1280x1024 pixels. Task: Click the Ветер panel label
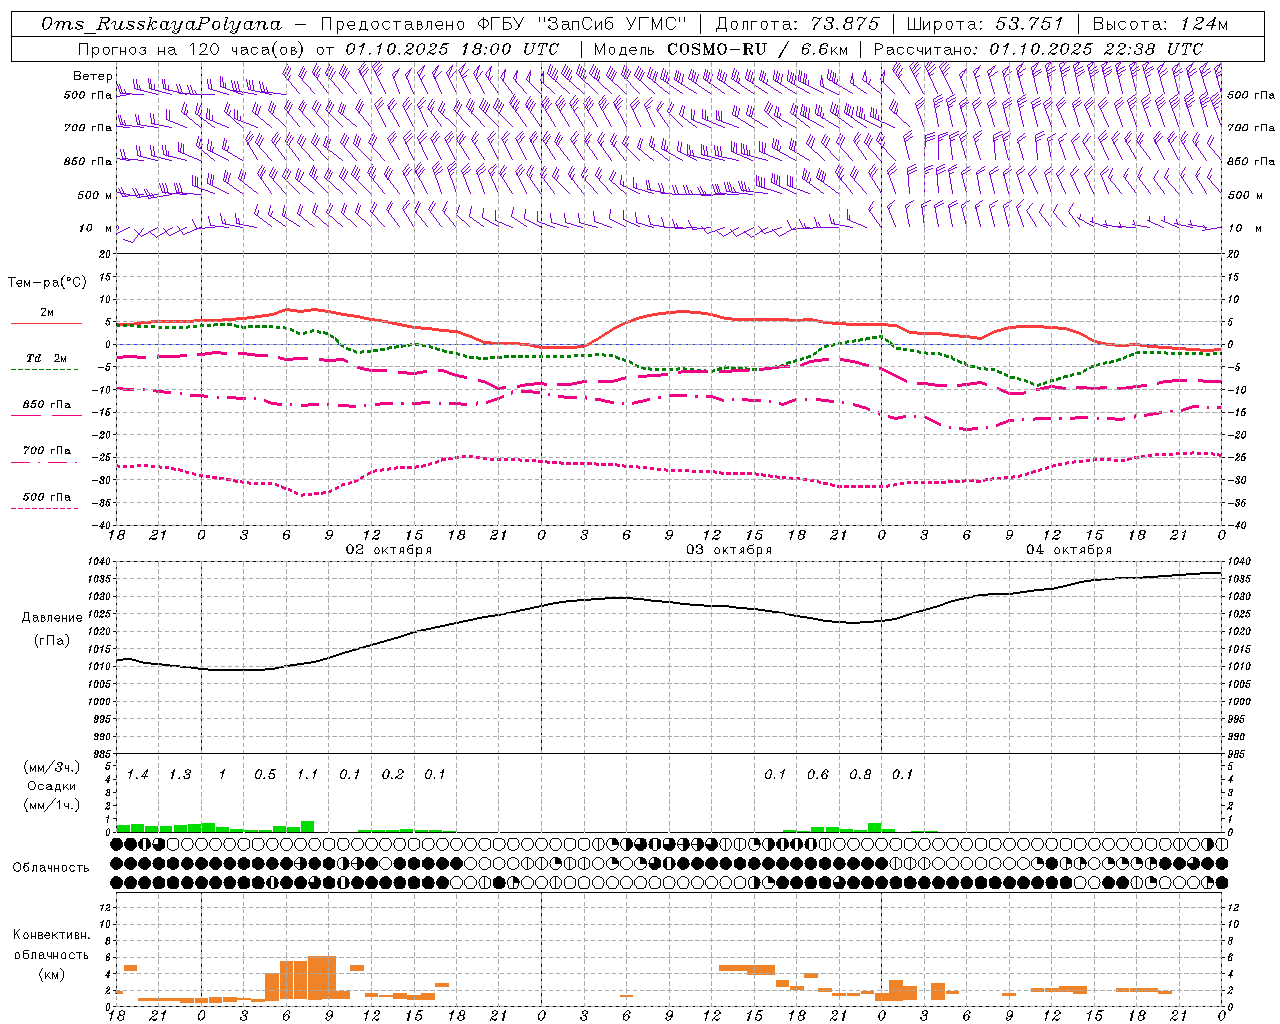[92, 76]
